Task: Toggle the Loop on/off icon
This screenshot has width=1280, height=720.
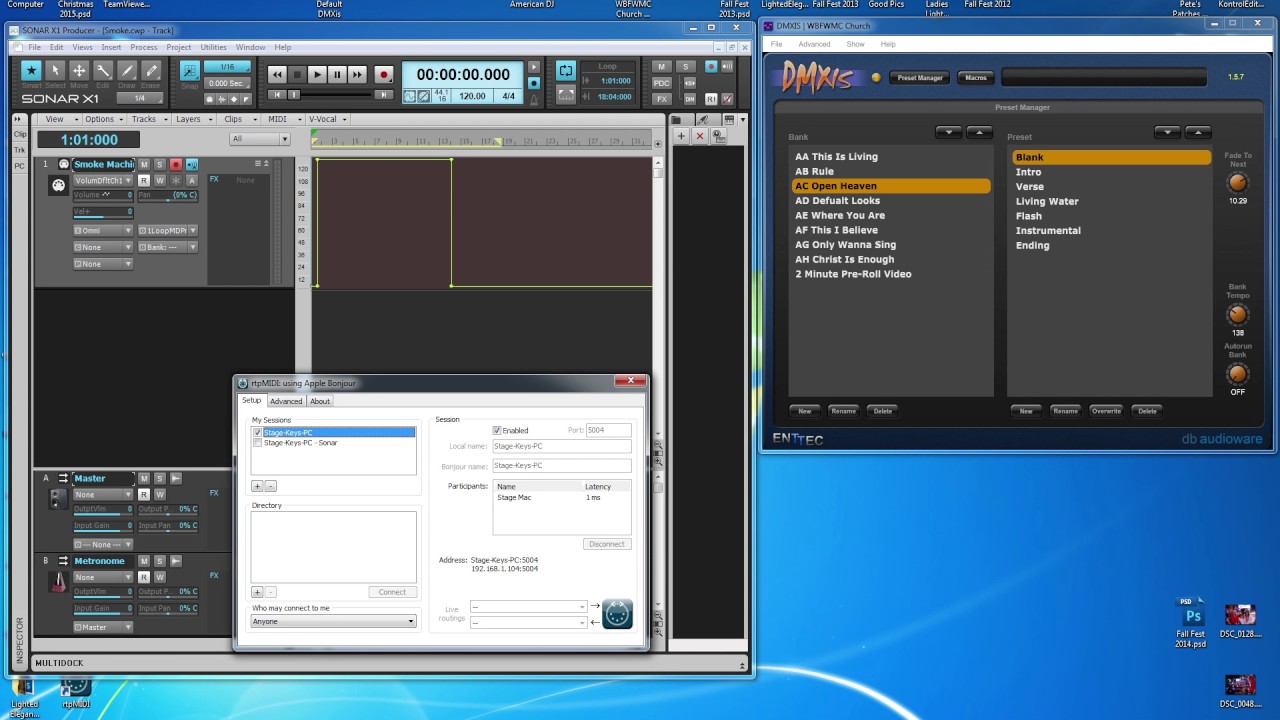Action: tap(566, 70)
